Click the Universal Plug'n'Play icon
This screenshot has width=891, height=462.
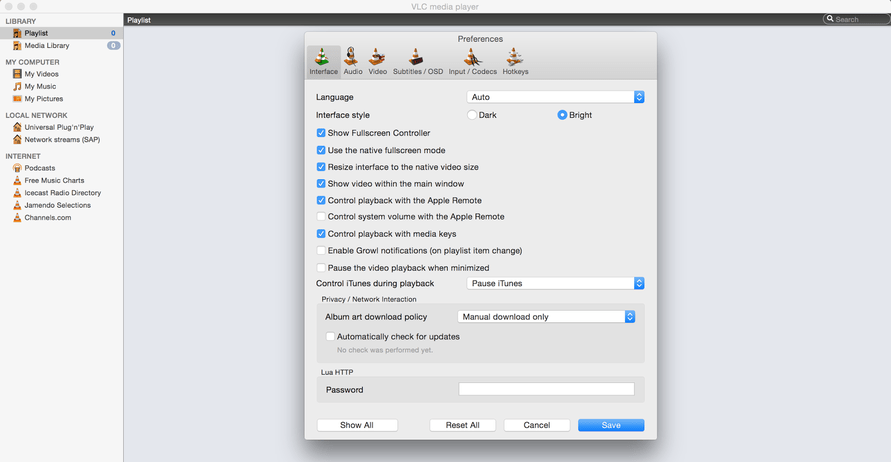pos(17,127)
